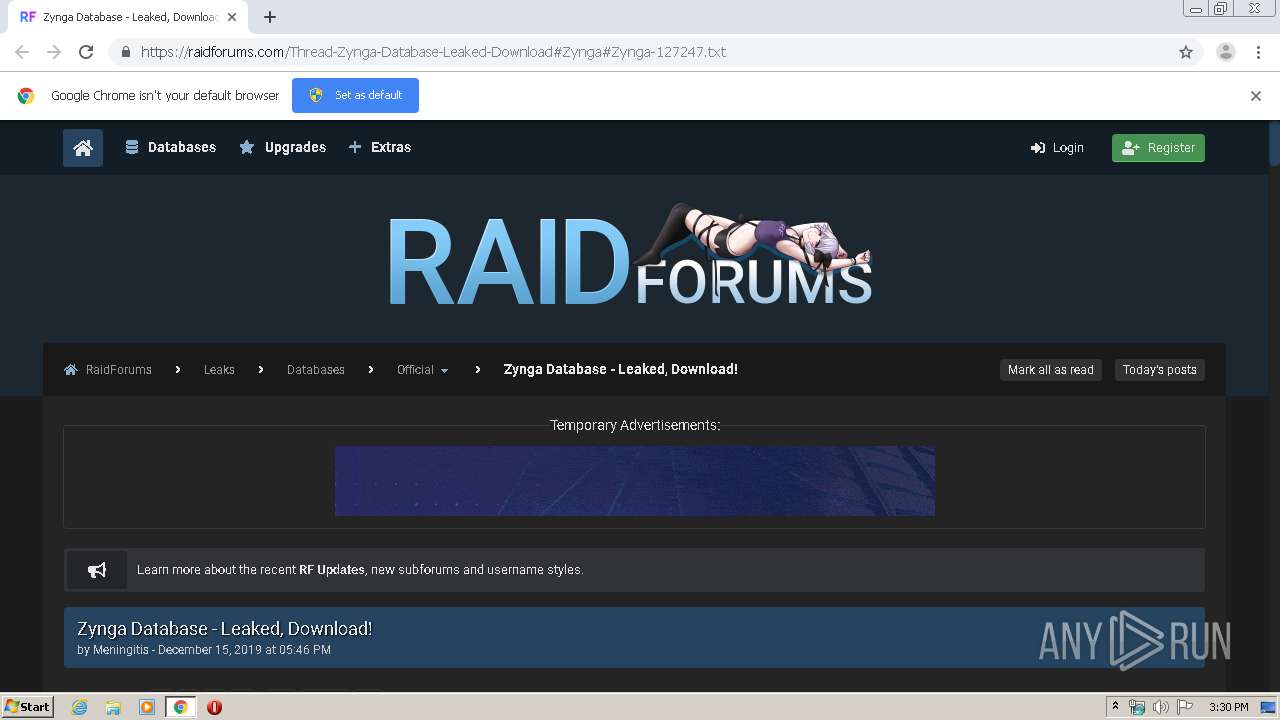
Task: Open media player from taskbar
Action: pos(147,707)
